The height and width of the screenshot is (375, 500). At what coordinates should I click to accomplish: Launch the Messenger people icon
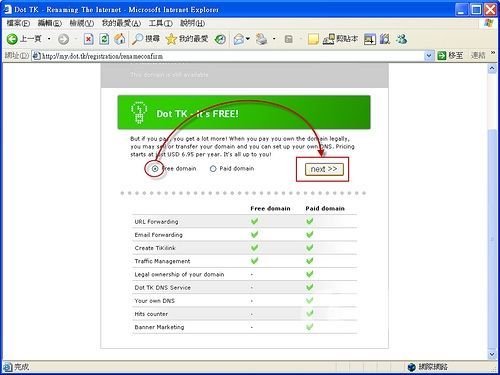(x=402, y=39)
